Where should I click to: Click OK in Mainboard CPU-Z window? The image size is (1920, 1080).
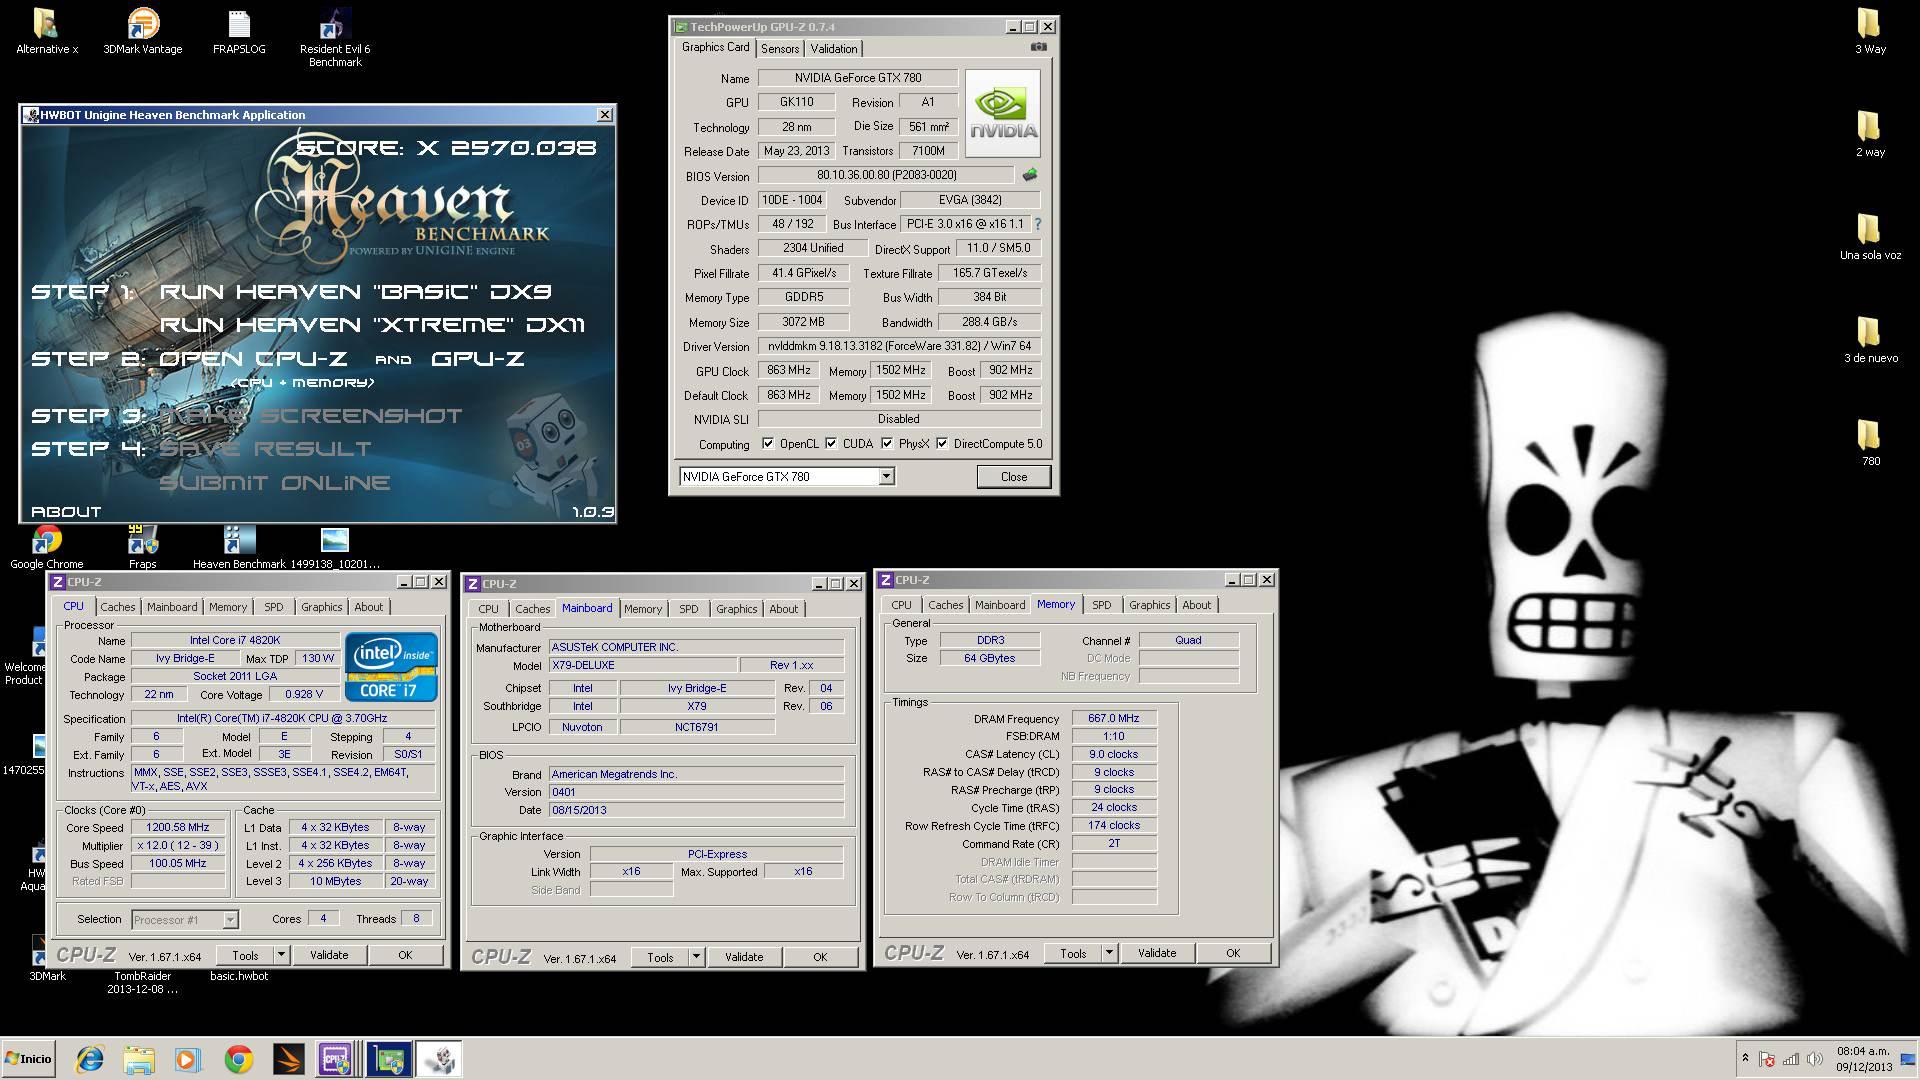click(x=820, y=957)
